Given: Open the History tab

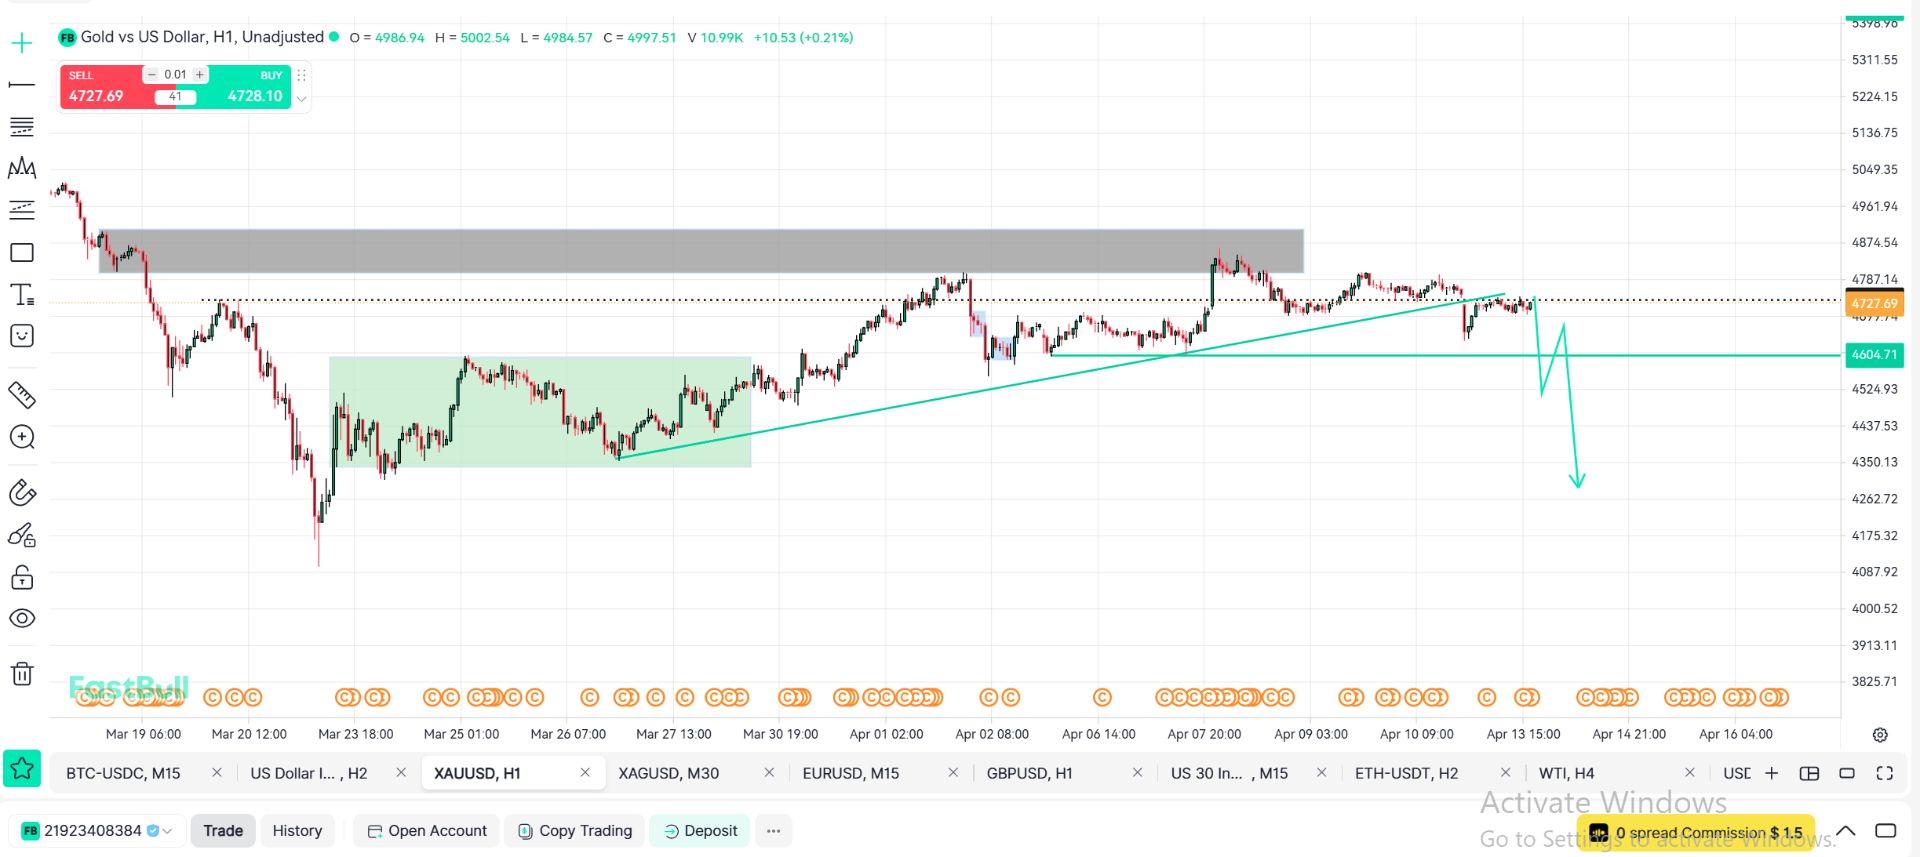Looking at the screenshot, I should click(x=297, y=831).
